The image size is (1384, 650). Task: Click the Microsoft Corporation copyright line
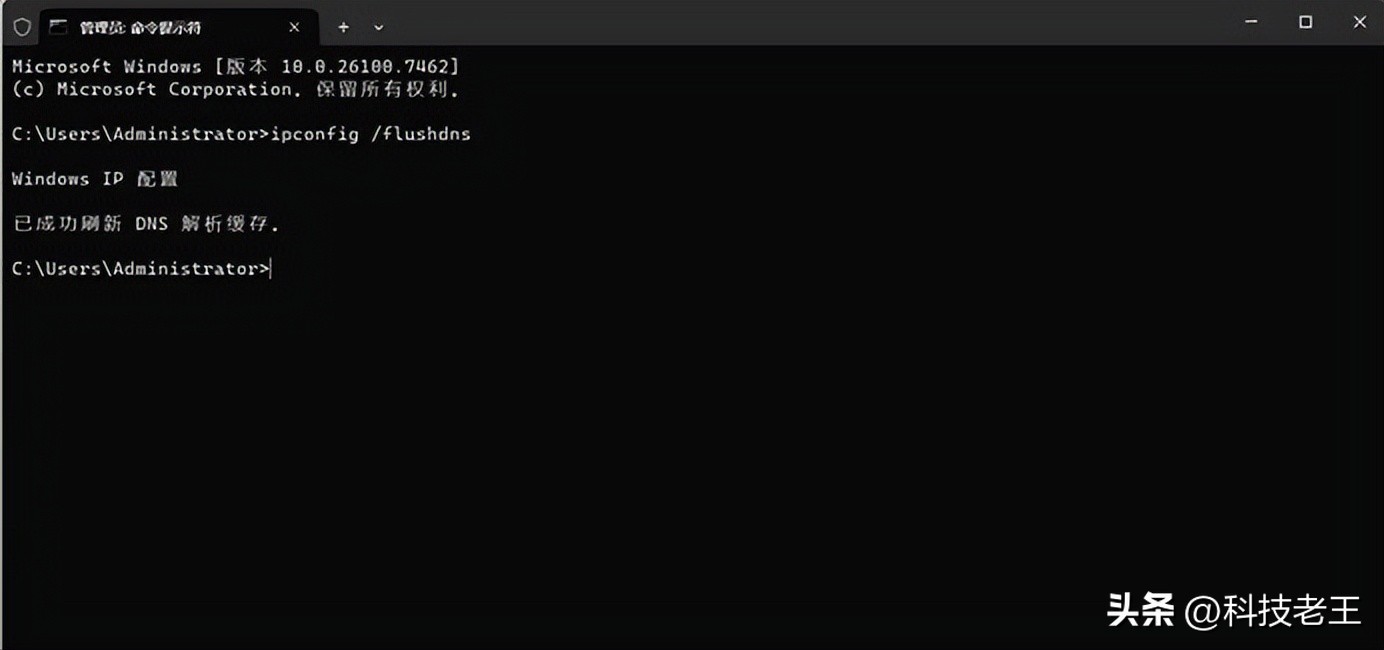[236, 89]
